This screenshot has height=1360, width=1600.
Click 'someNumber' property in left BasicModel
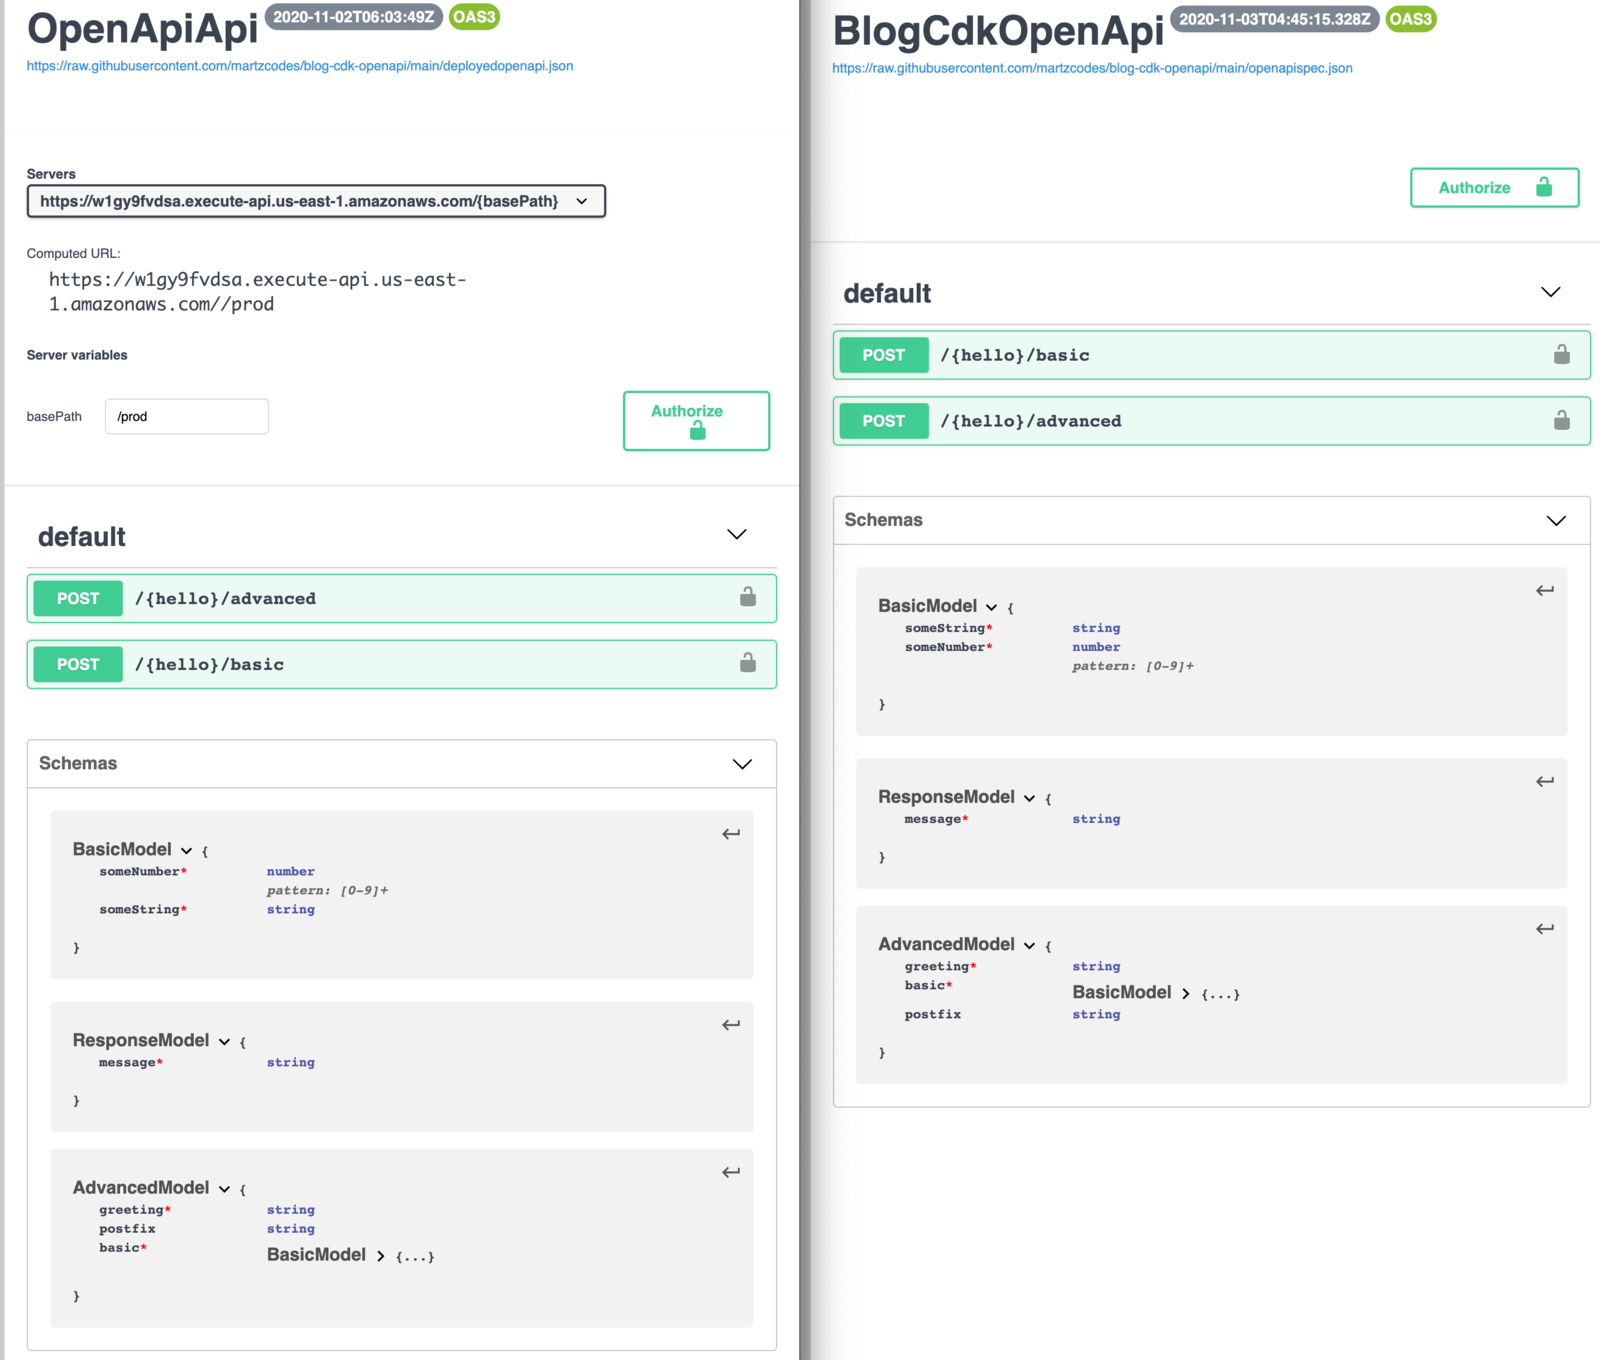pos(143,872)
